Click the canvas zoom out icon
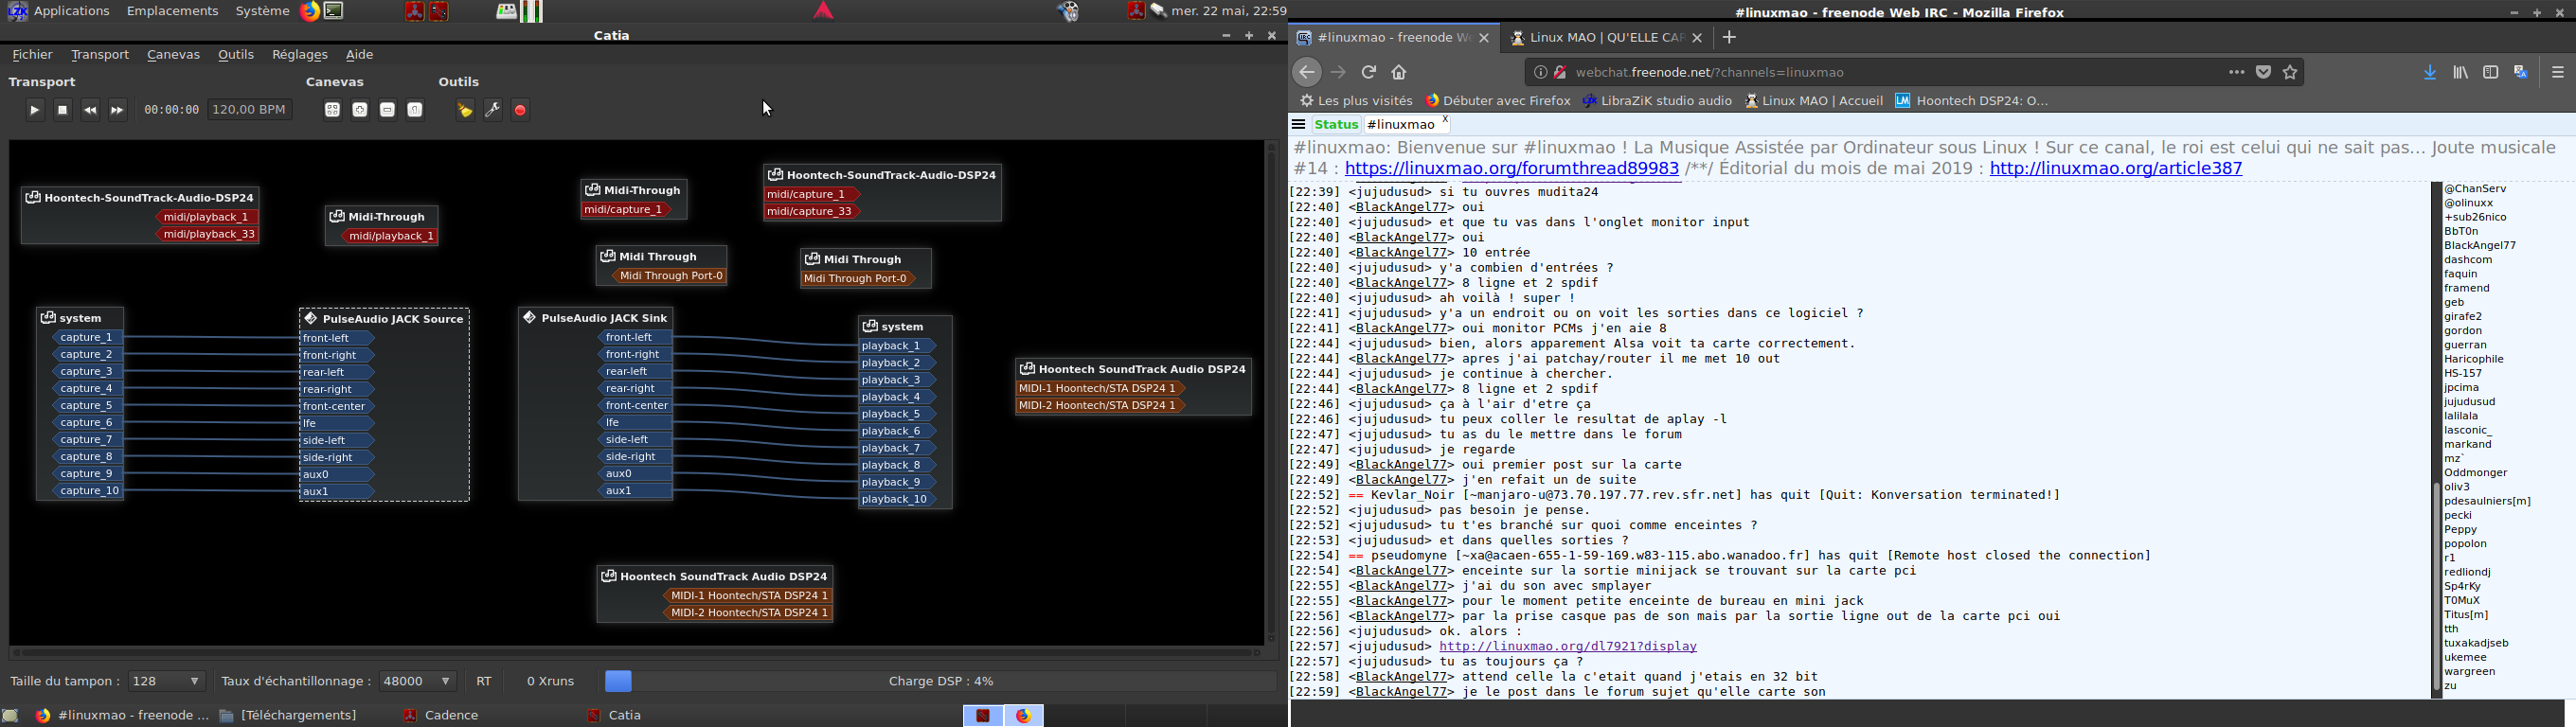Image resolution: width=2576 pixels, height=727 pixels. pyautogui.click(x=388, y=110)
